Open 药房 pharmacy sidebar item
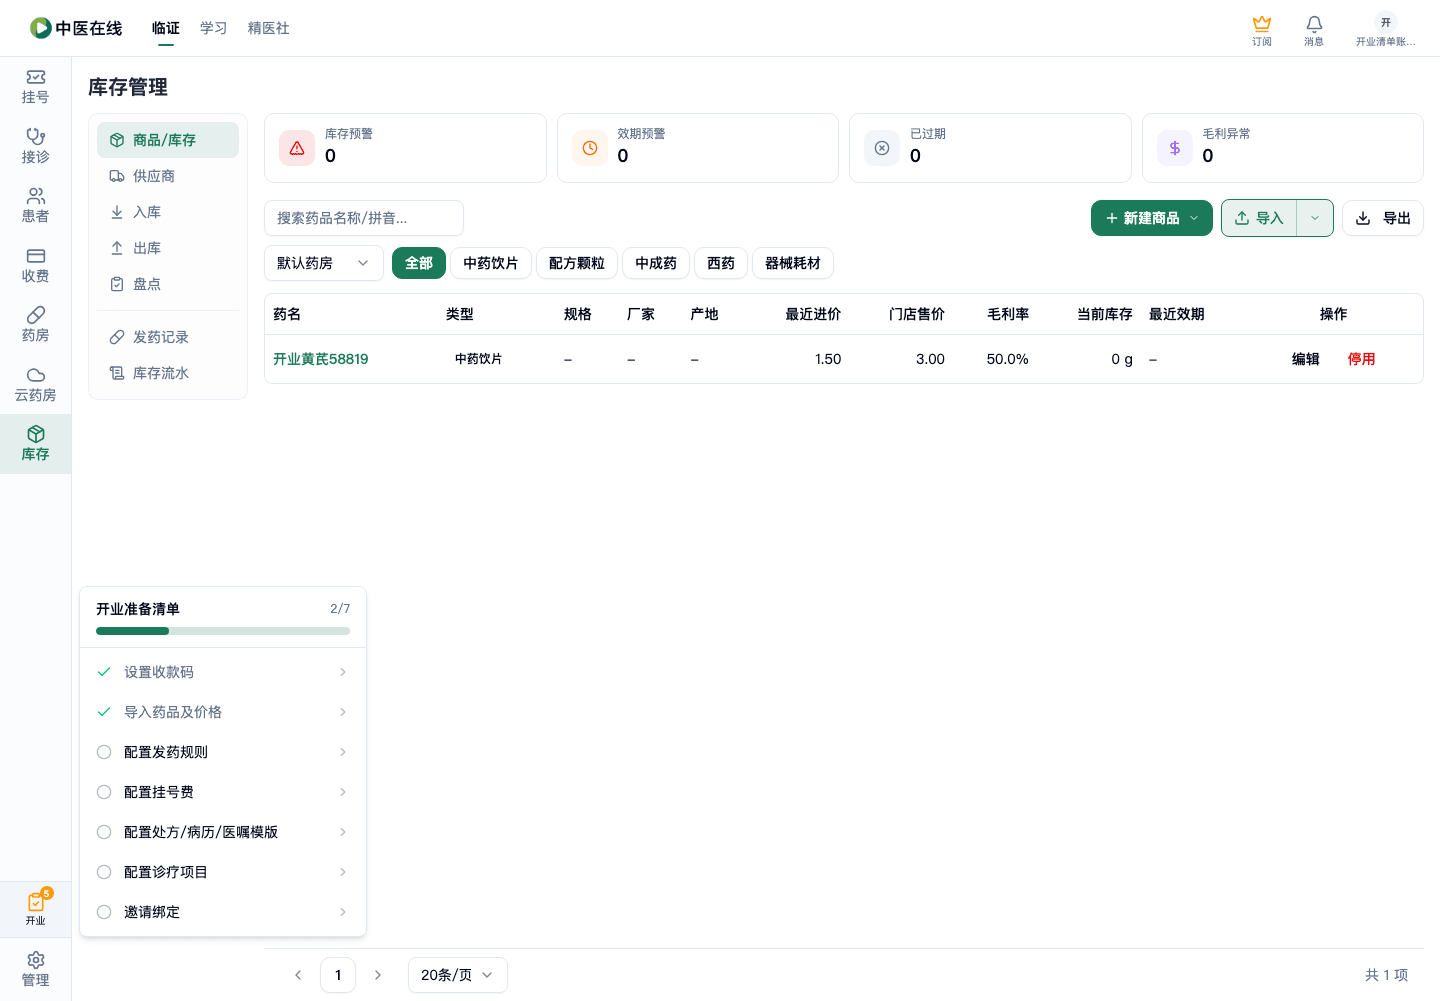This screenshot has width=1440, height=1001. pyautogui.click(x=35, y=325)
